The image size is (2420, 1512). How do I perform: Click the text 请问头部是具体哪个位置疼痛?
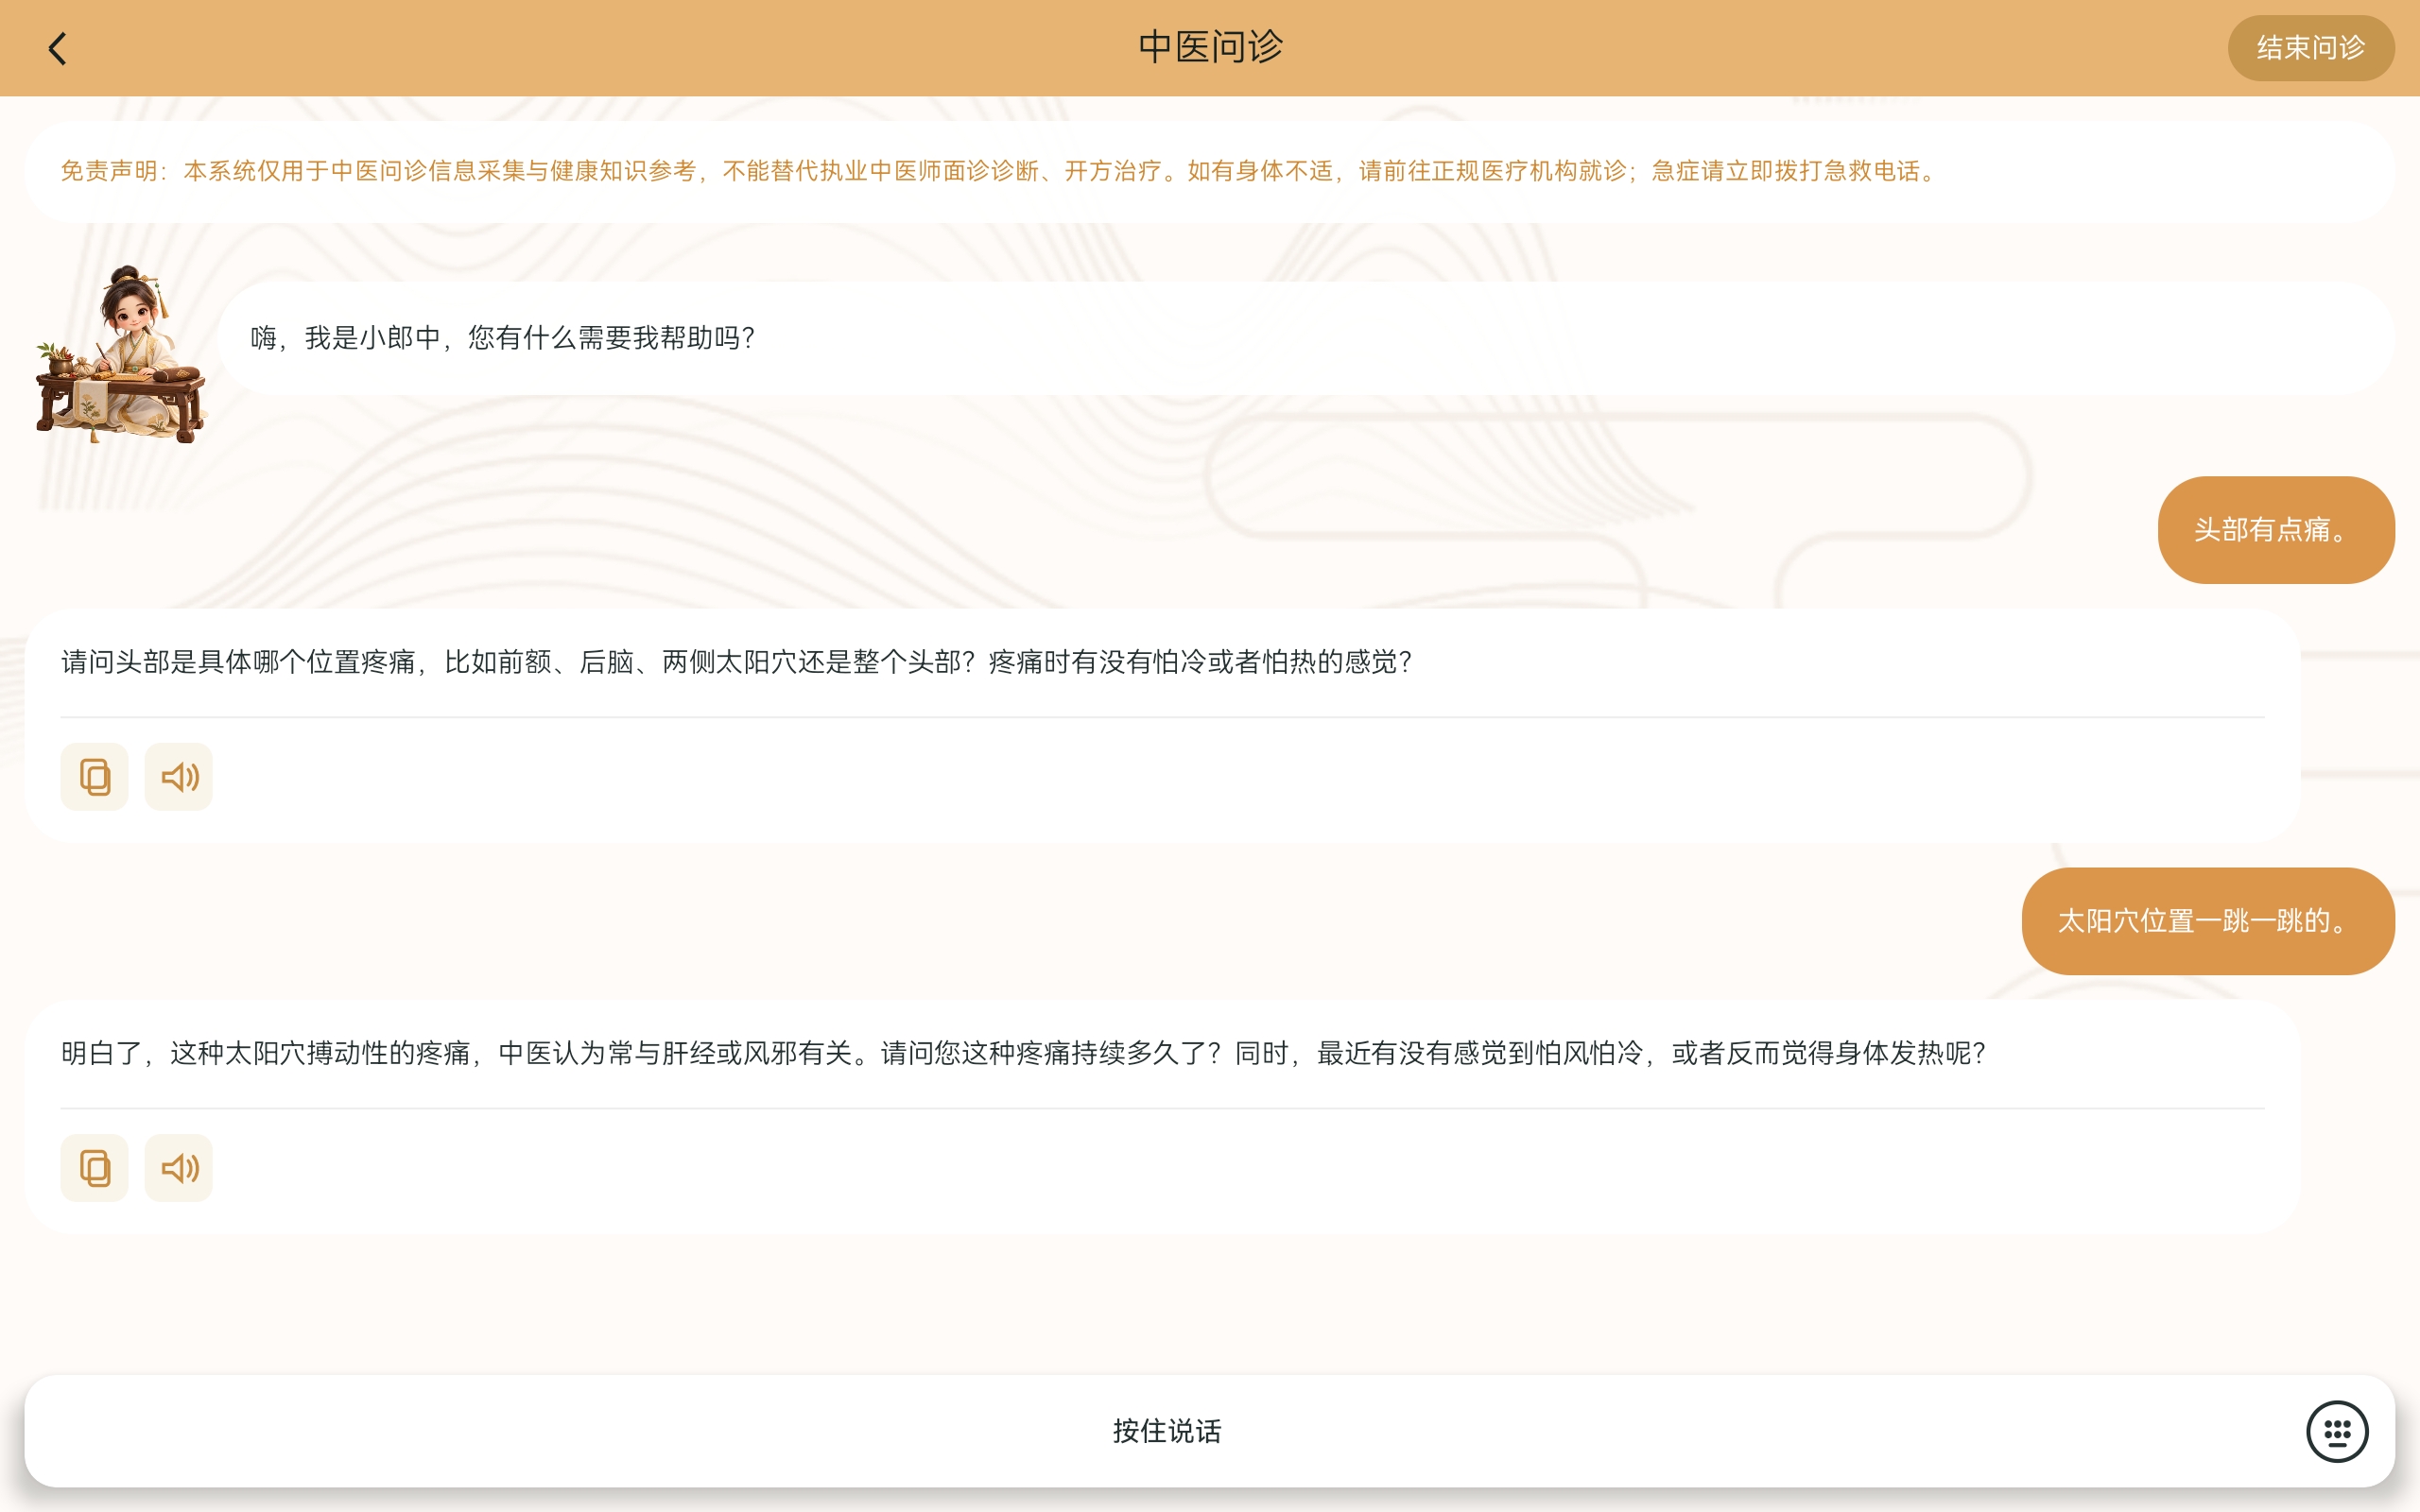[x=238, y=662]
